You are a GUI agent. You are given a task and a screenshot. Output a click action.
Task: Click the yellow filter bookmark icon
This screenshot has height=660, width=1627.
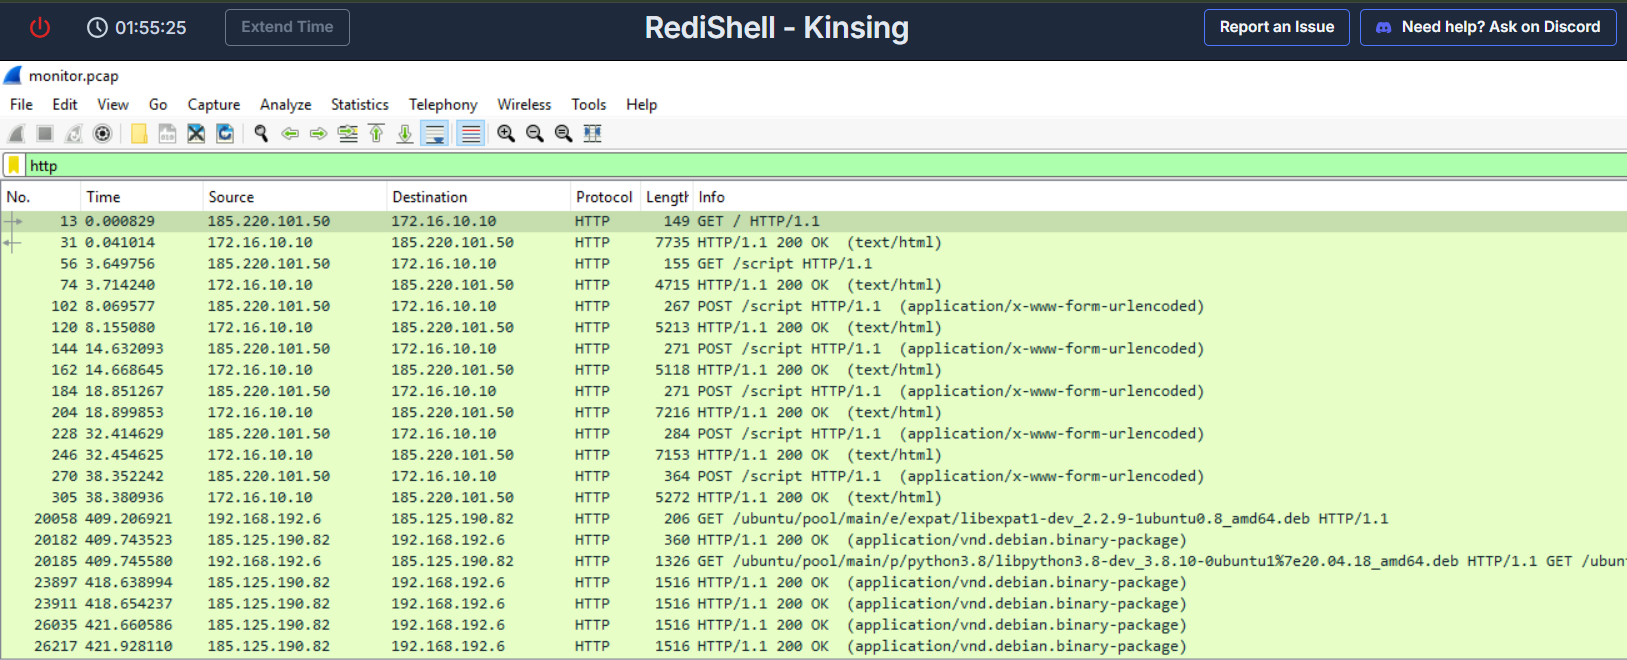pyautogui.click(x=14, y=165)
